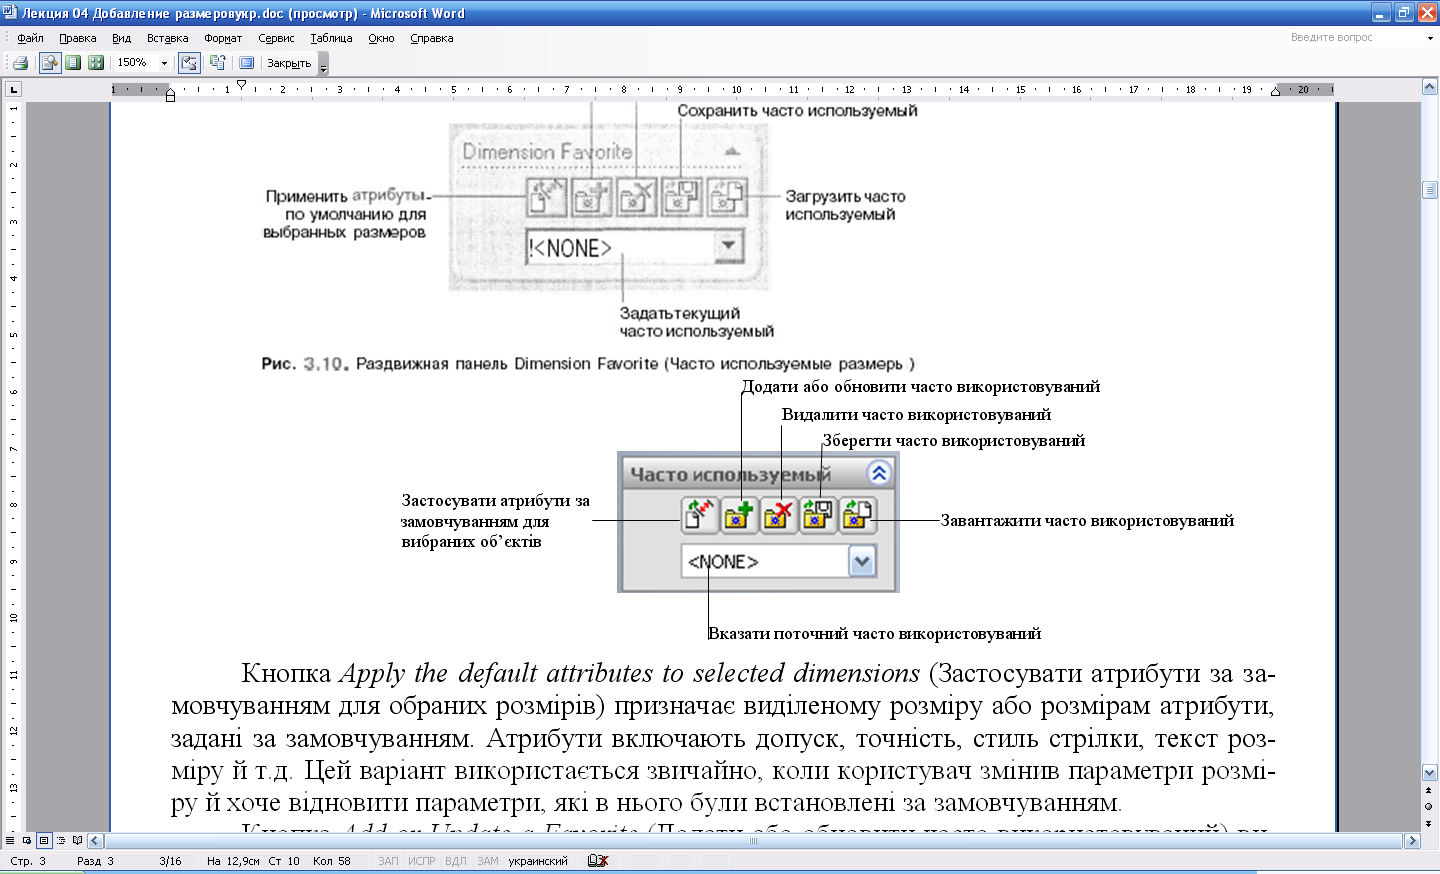Screen dimensions: 1440x874
Task: Switch to Full Screen view icon
Action: tap(246, 63)
